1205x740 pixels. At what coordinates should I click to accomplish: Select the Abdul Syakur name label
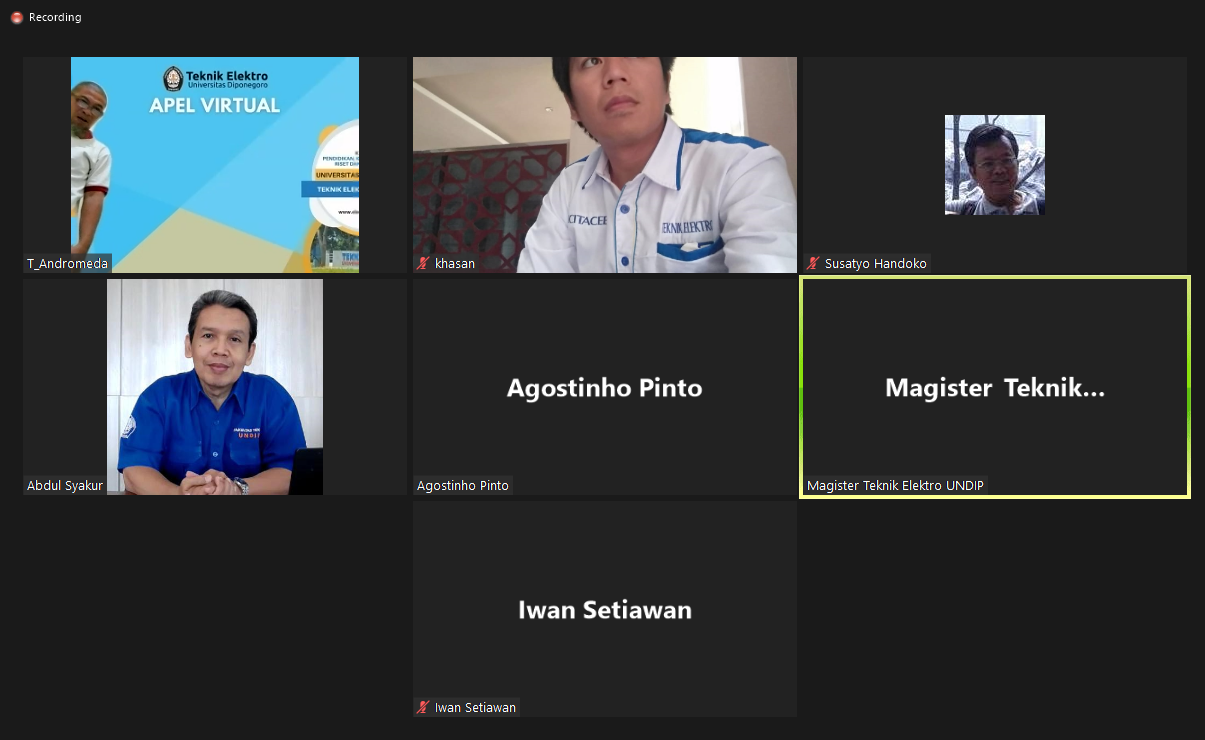tap(65, 486)
